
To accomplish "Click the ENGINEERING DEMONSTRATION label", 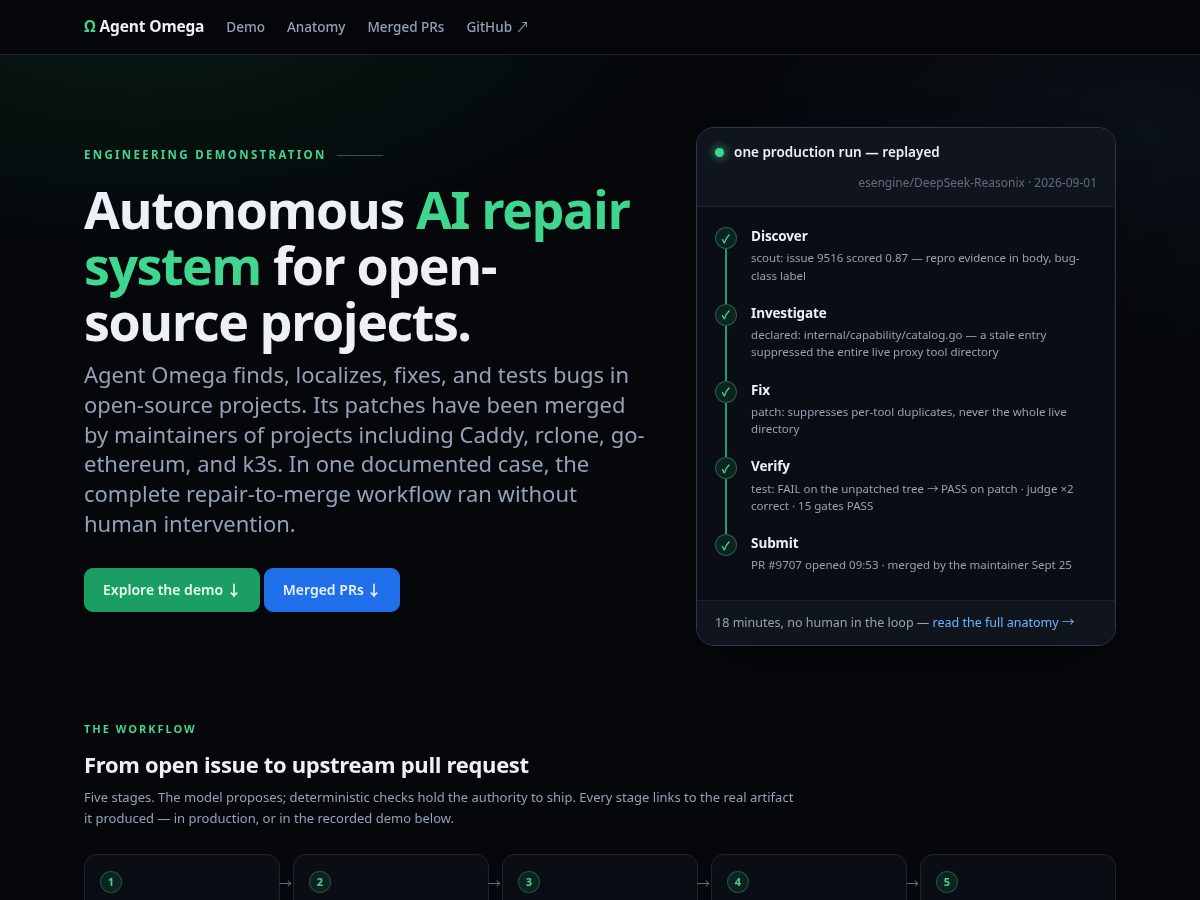I will click(205, 155).
